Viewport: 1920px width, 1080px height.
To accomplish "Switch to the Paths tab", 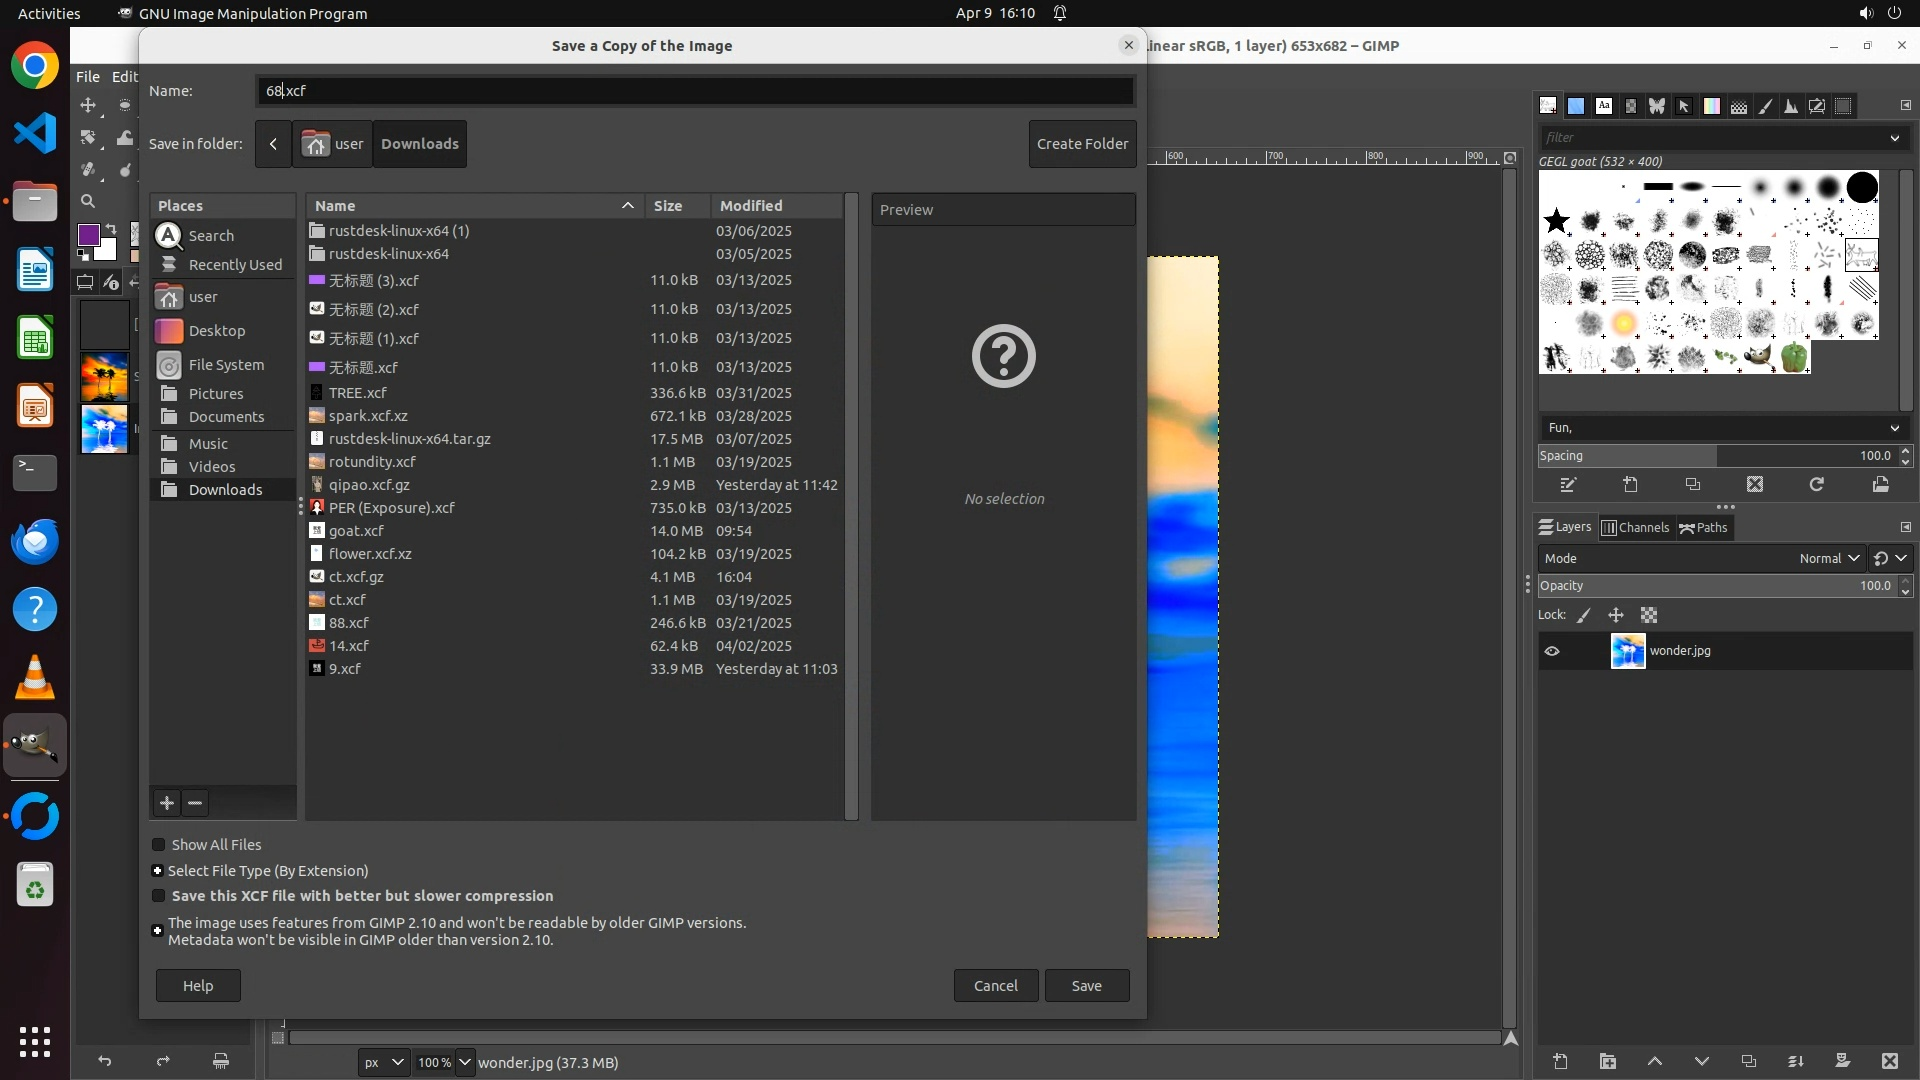I will 1704,528.
